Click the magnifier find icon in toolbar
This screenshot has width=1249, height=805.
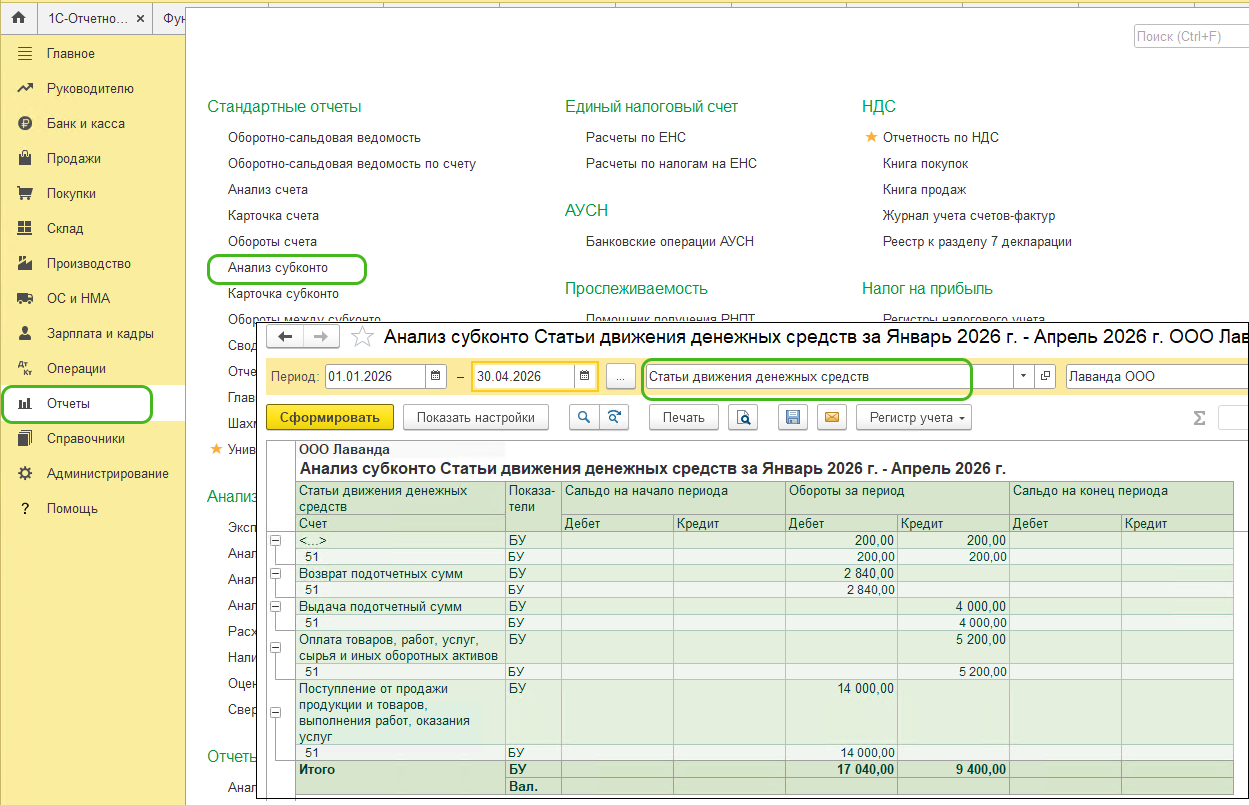pos(583,418)
